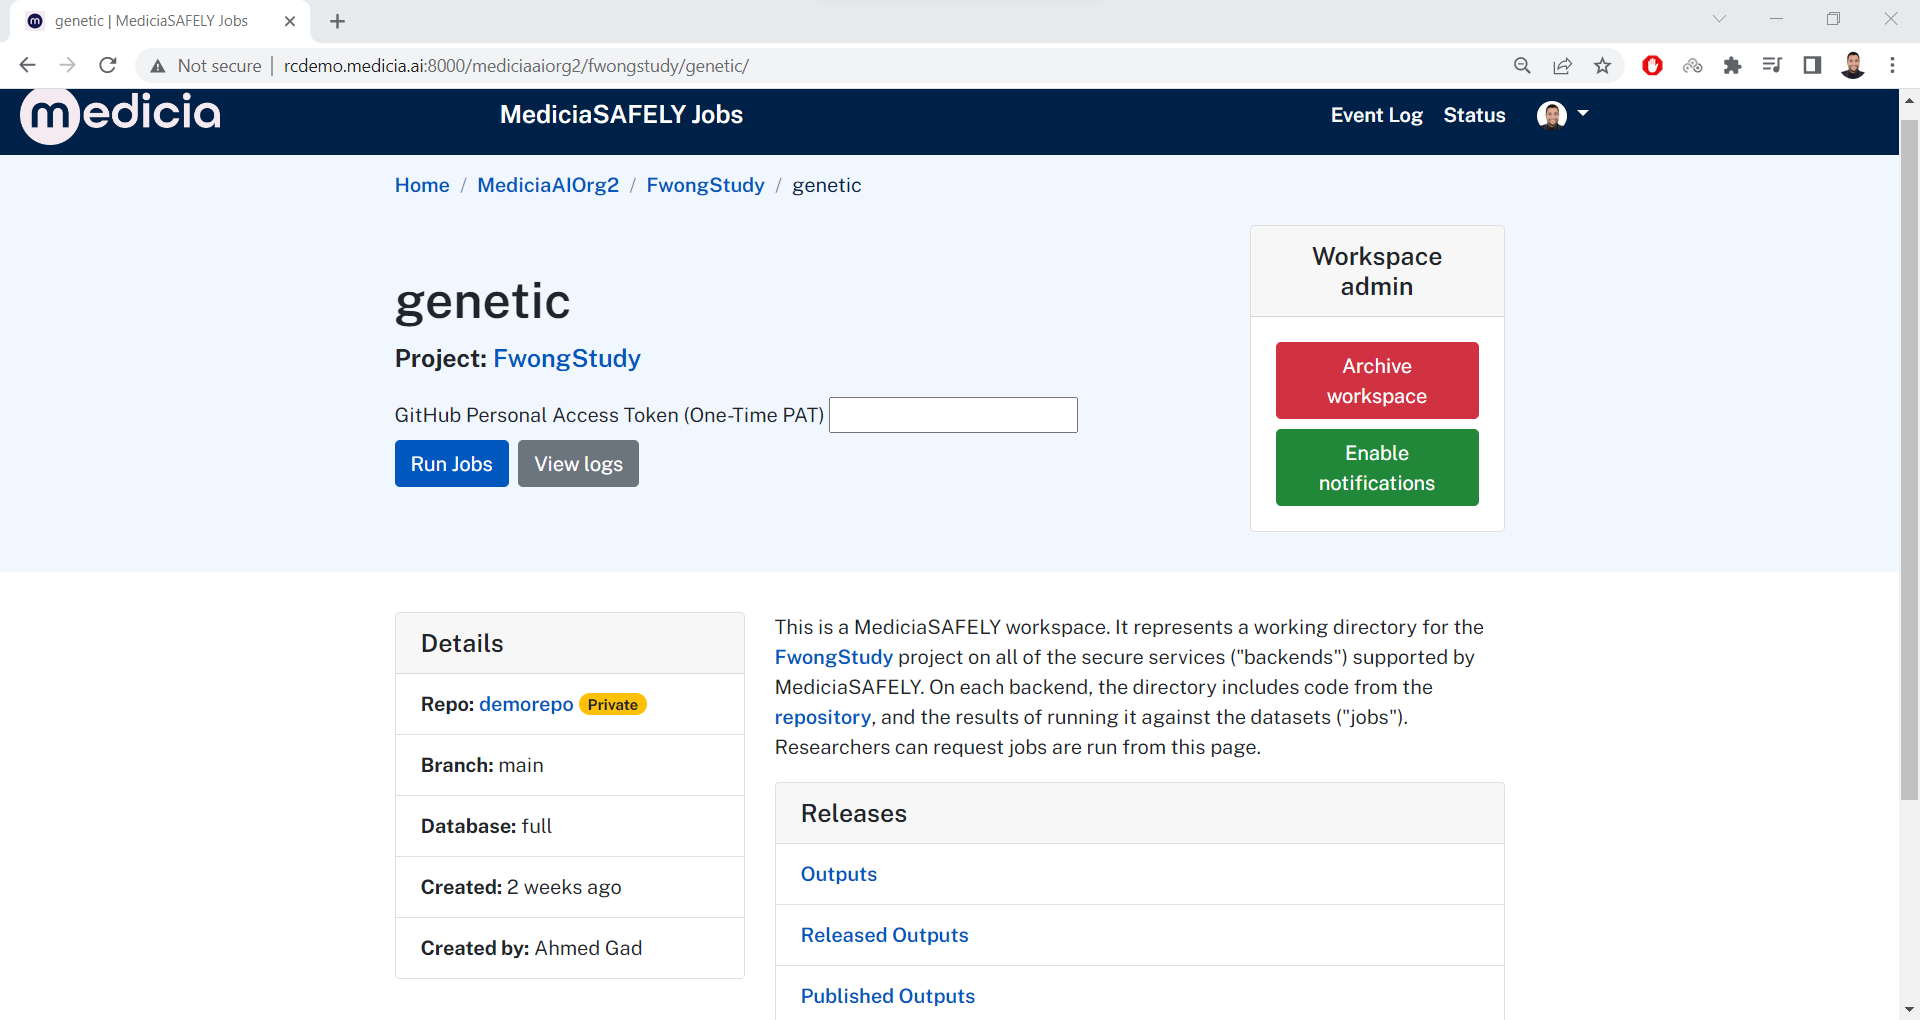Viewport: 1920px width, 1020px height.
Task: Click the GitHub Personal Access Token field
Action: tap(953, 415)
